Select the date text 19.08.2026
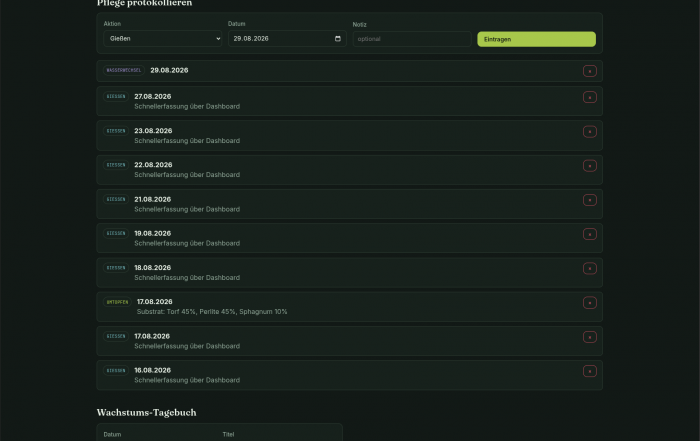The height and width of the screenshot is (441, 700). coord(153,233)
